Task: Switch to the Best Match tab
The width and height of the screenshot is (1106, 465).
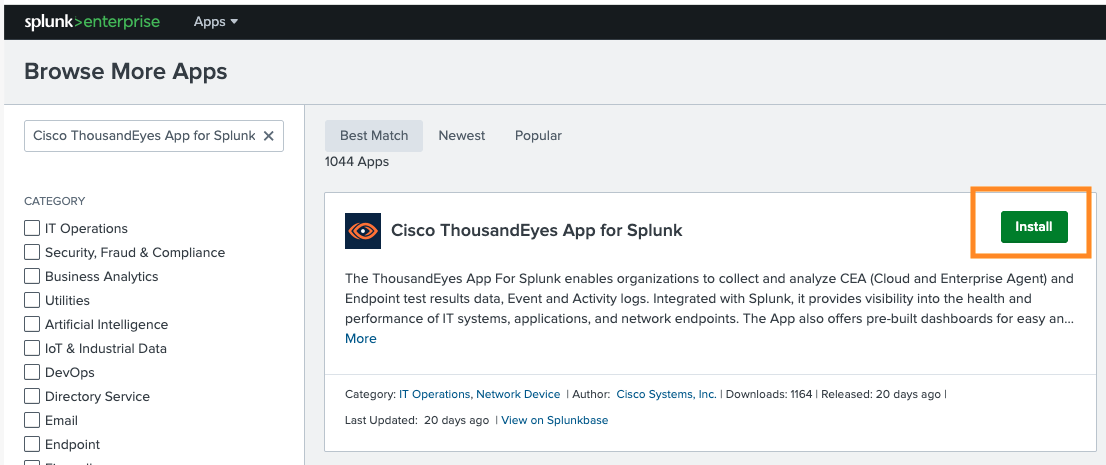Action: 374,136
